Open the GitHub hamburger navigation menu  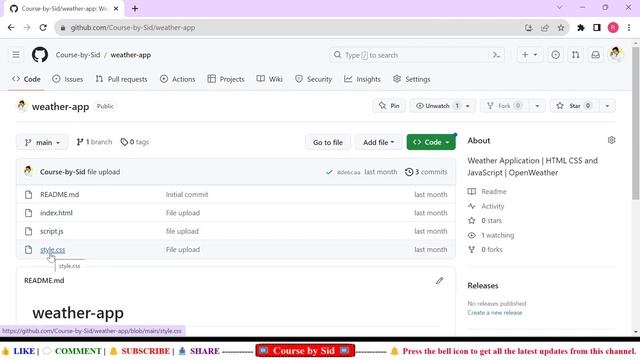pos(16,55)
